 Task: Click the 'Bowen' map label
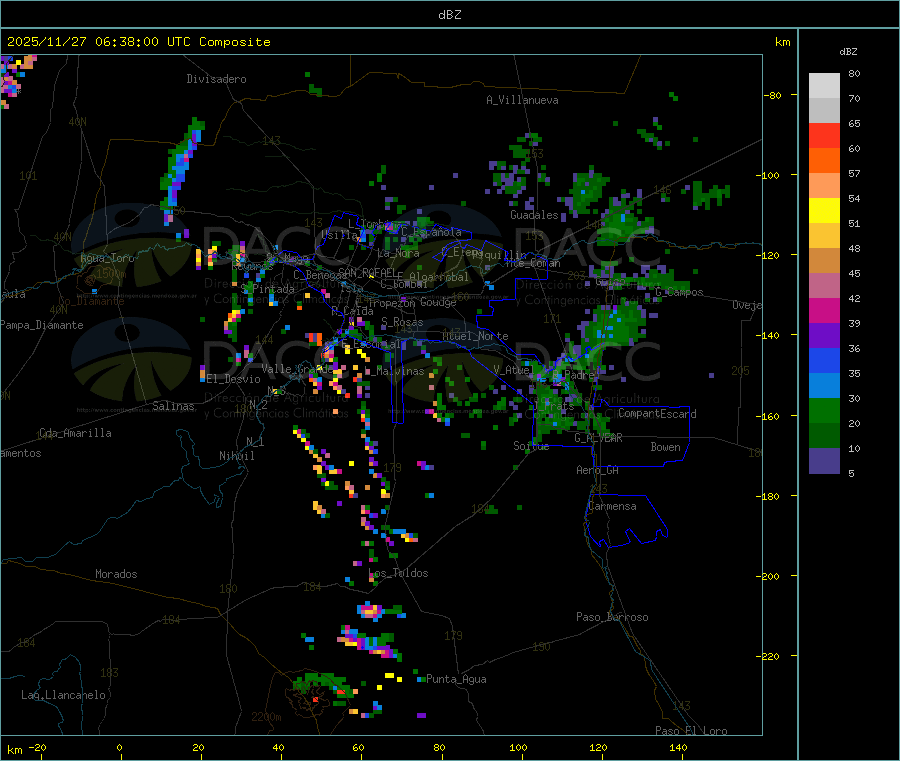(x=666, y=447)
